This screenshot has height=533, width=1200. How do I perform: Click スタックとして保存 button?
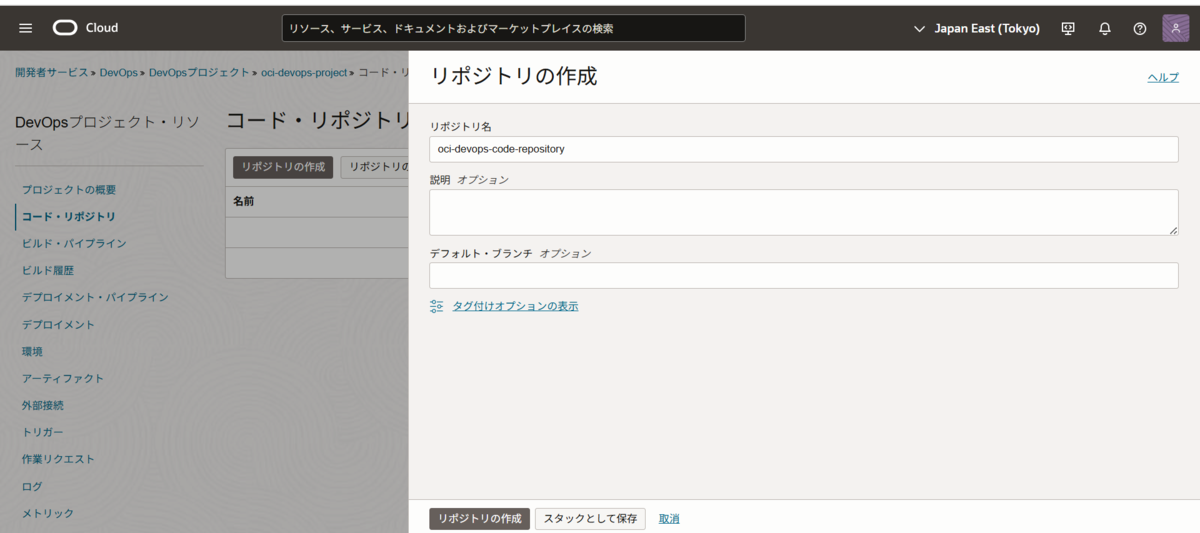590,519
